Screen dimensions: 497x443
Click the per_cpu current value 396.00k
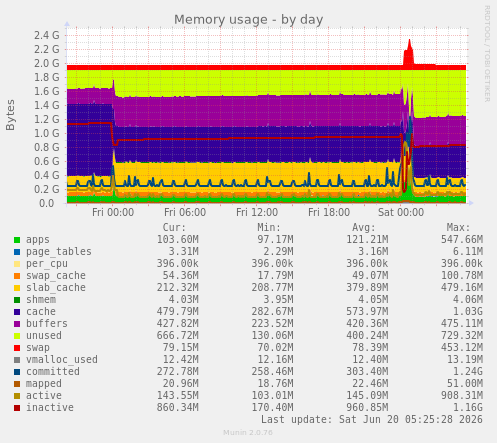tap(178, 264)
